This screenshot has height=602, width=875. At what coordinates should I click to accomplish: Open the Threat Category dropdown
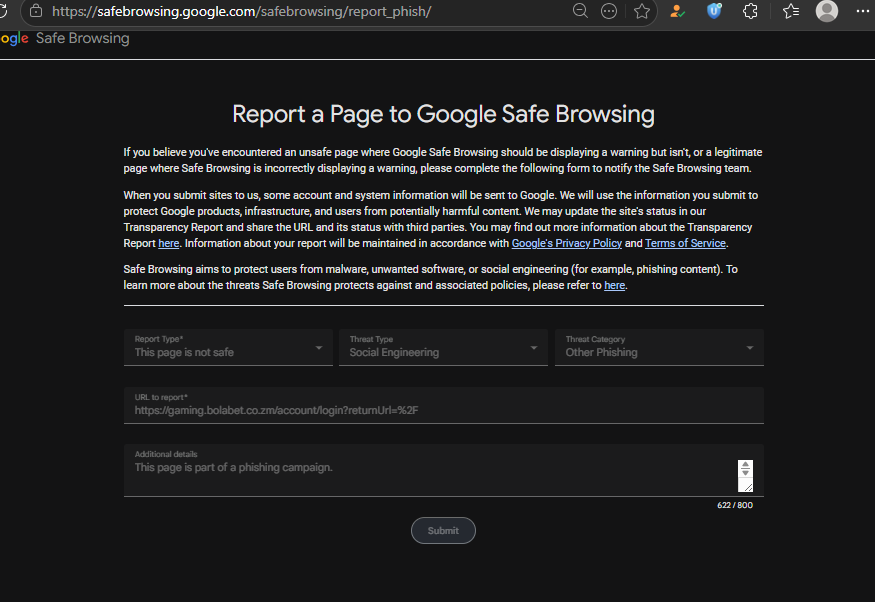tap(659, 347)
